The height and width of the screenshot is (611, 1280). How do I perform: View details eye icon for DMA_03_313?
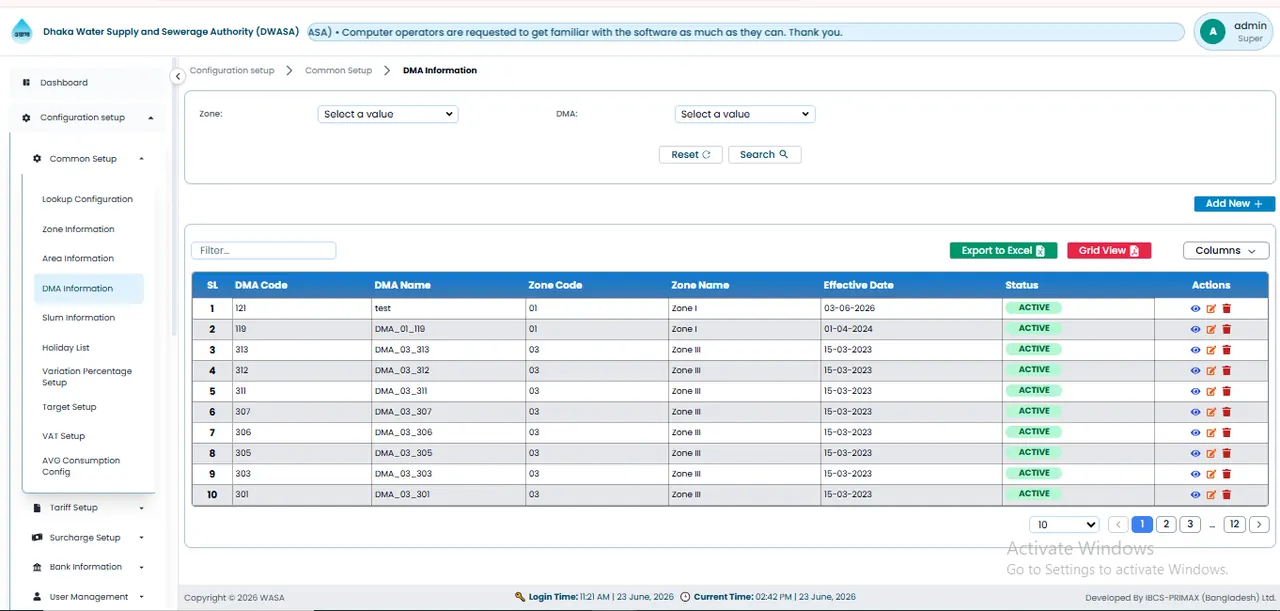pos(1195,350)
